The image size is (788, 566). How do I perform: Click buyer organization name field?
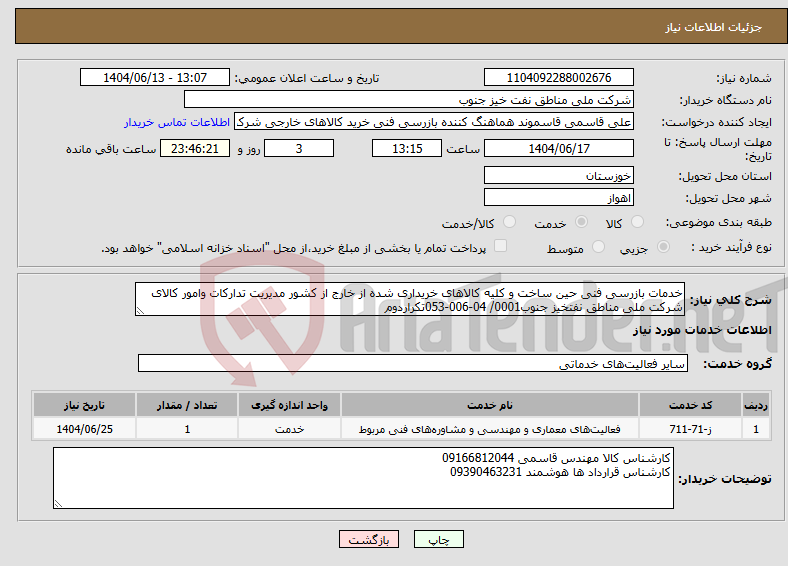(409, 100)
